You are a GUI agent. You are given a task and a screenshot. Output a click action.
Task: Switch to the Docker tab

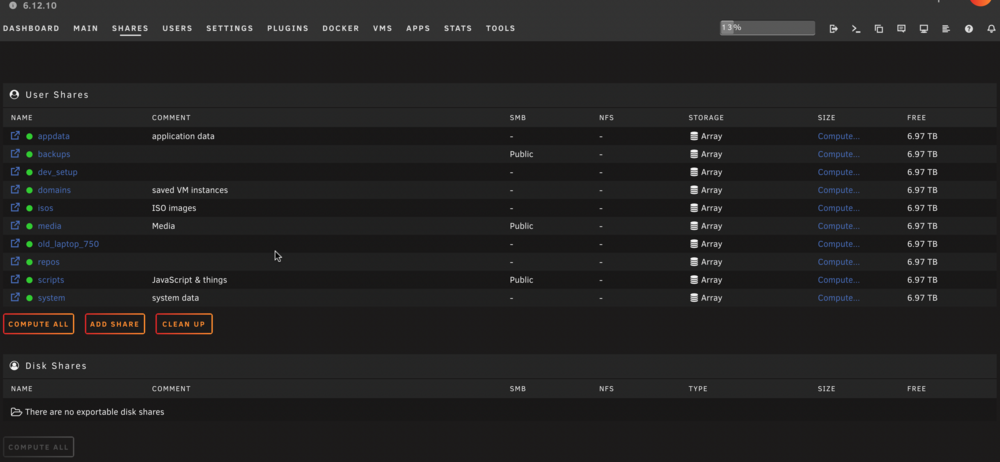(x=341, y=29)
